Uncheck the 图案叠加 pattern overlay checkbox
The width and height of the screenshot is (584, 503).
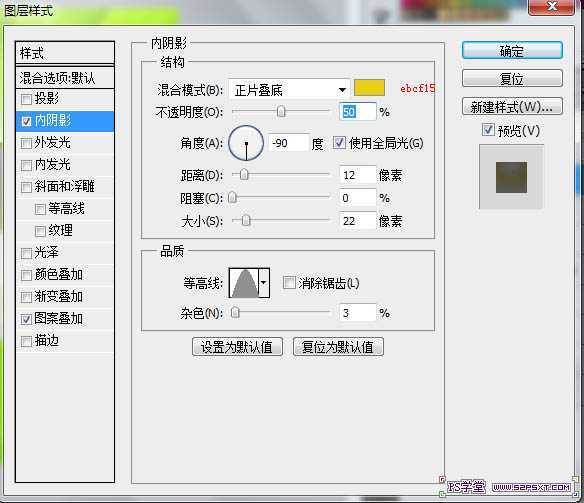pyautogui.click(x=26, y=319)
